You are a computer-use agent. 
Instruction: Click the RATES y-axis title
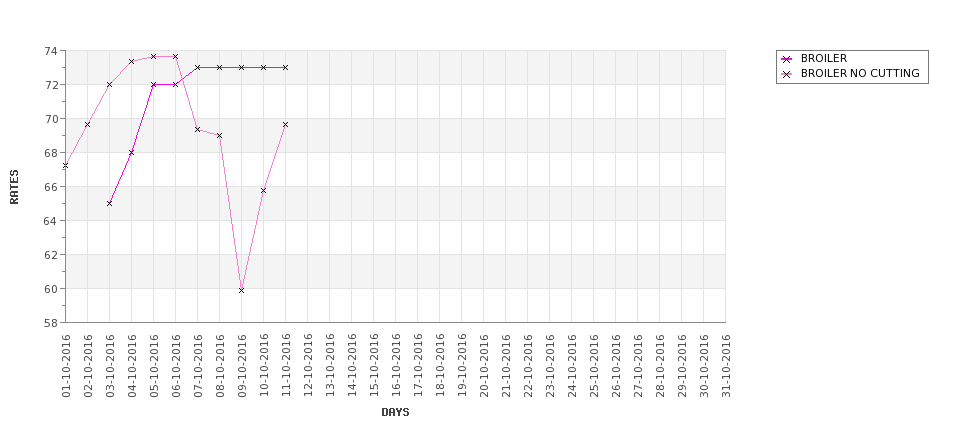[14, 187]
